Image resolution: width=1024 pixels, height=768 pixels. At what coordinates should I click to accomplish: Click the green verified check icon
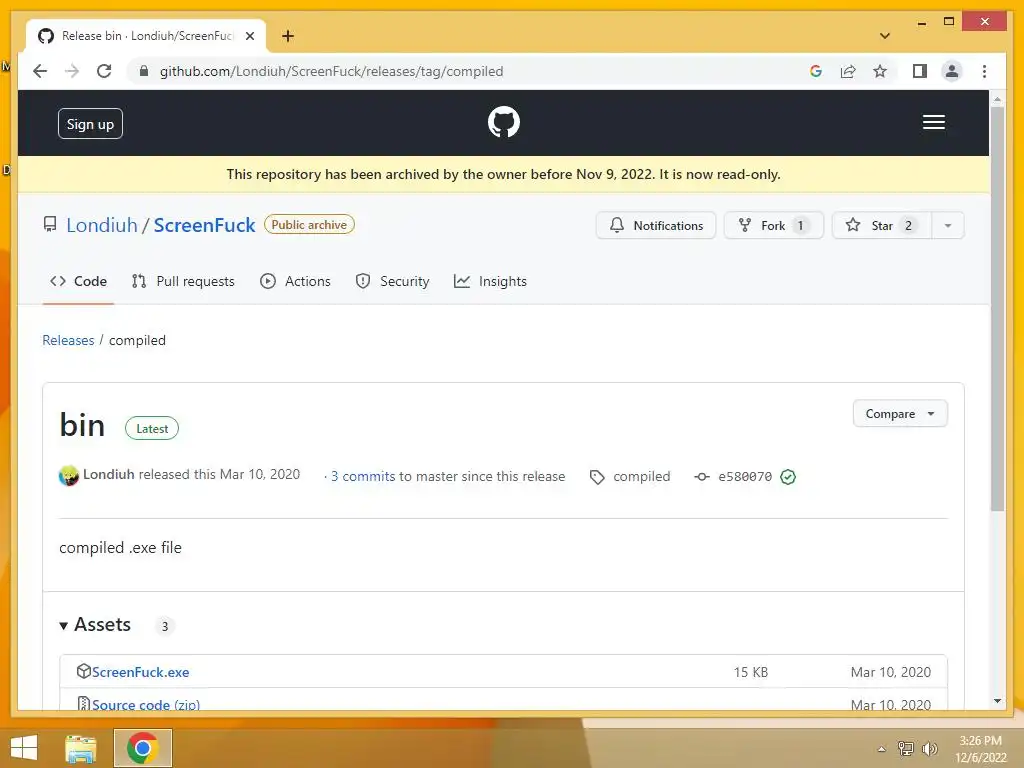pyautogui.click(x=788, y=477)
